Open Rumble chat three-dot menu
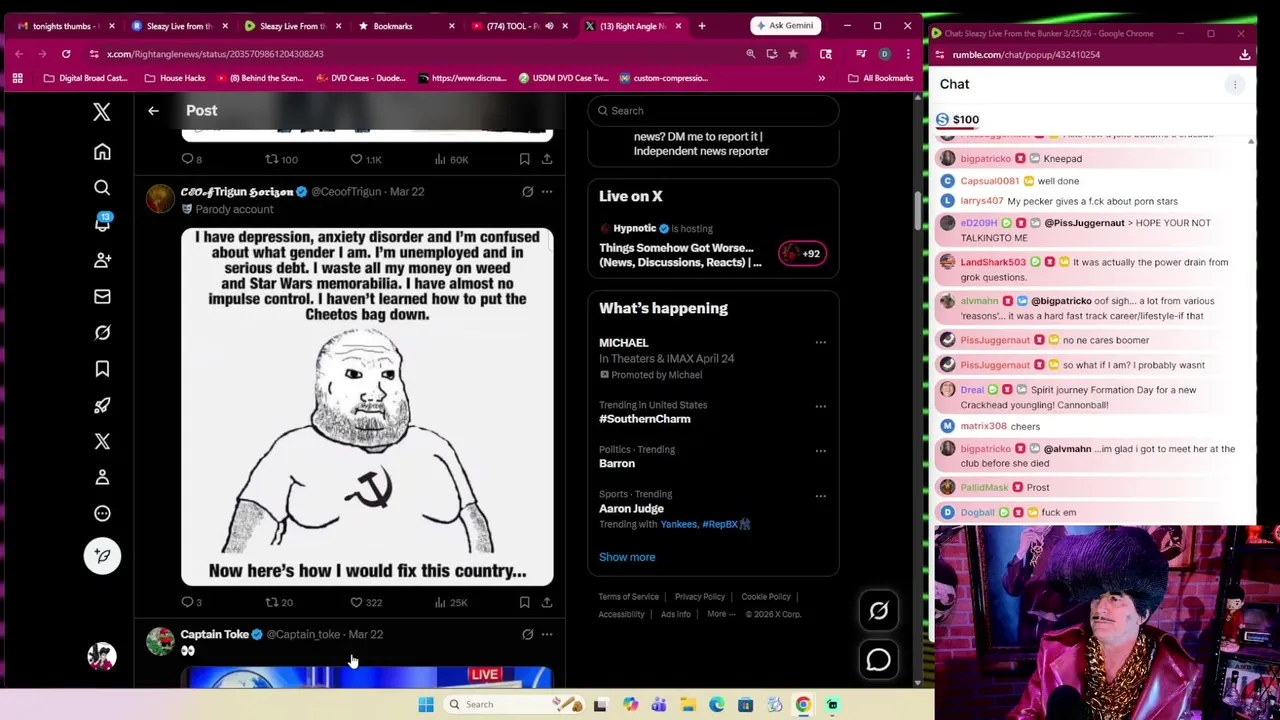 [x=1235, y=85]
